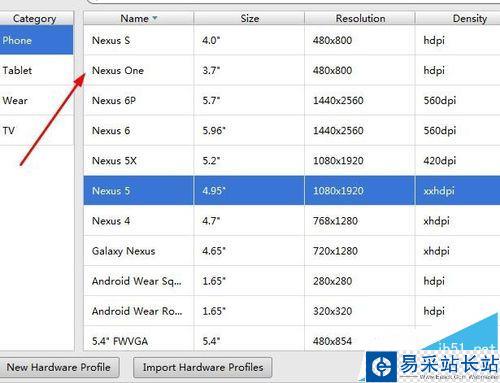This screenshot has width=500, height=383.
Task: Click the 1440x2560 resolution in Nexus 6 row
Action: coord(360,130)
